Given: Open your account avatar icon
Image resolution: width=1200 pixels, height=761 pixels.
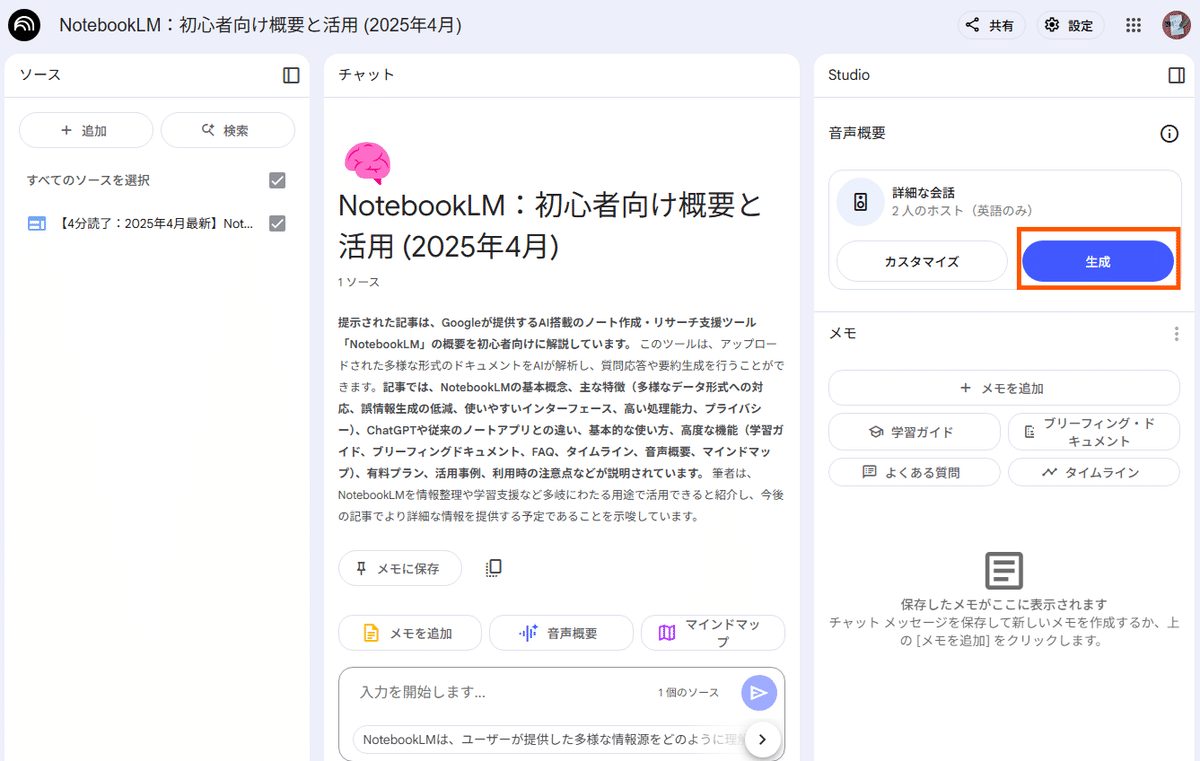Looking at the screenshot, I should (1176, 25).
